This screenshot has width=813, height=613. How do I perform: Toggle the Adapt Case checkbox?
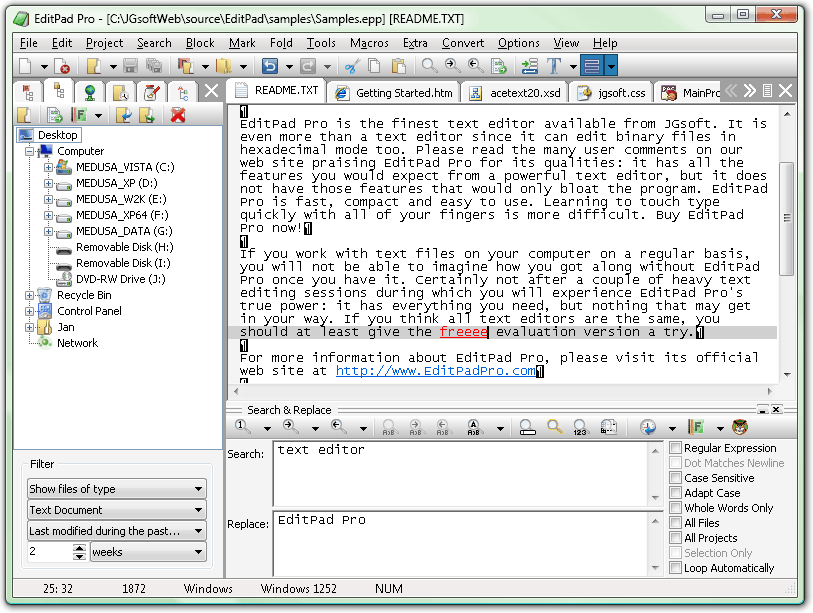click(675, 492)
